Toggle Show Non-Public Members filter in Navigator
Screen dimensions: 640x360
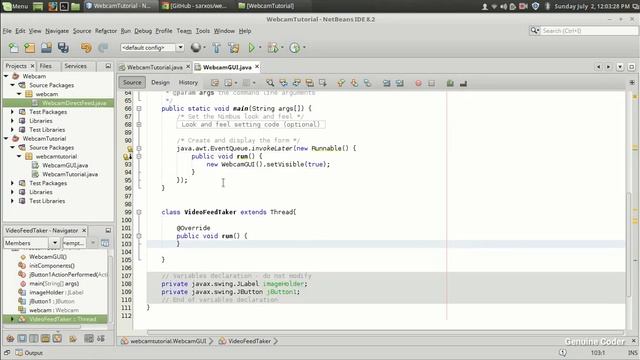(46, 338)
